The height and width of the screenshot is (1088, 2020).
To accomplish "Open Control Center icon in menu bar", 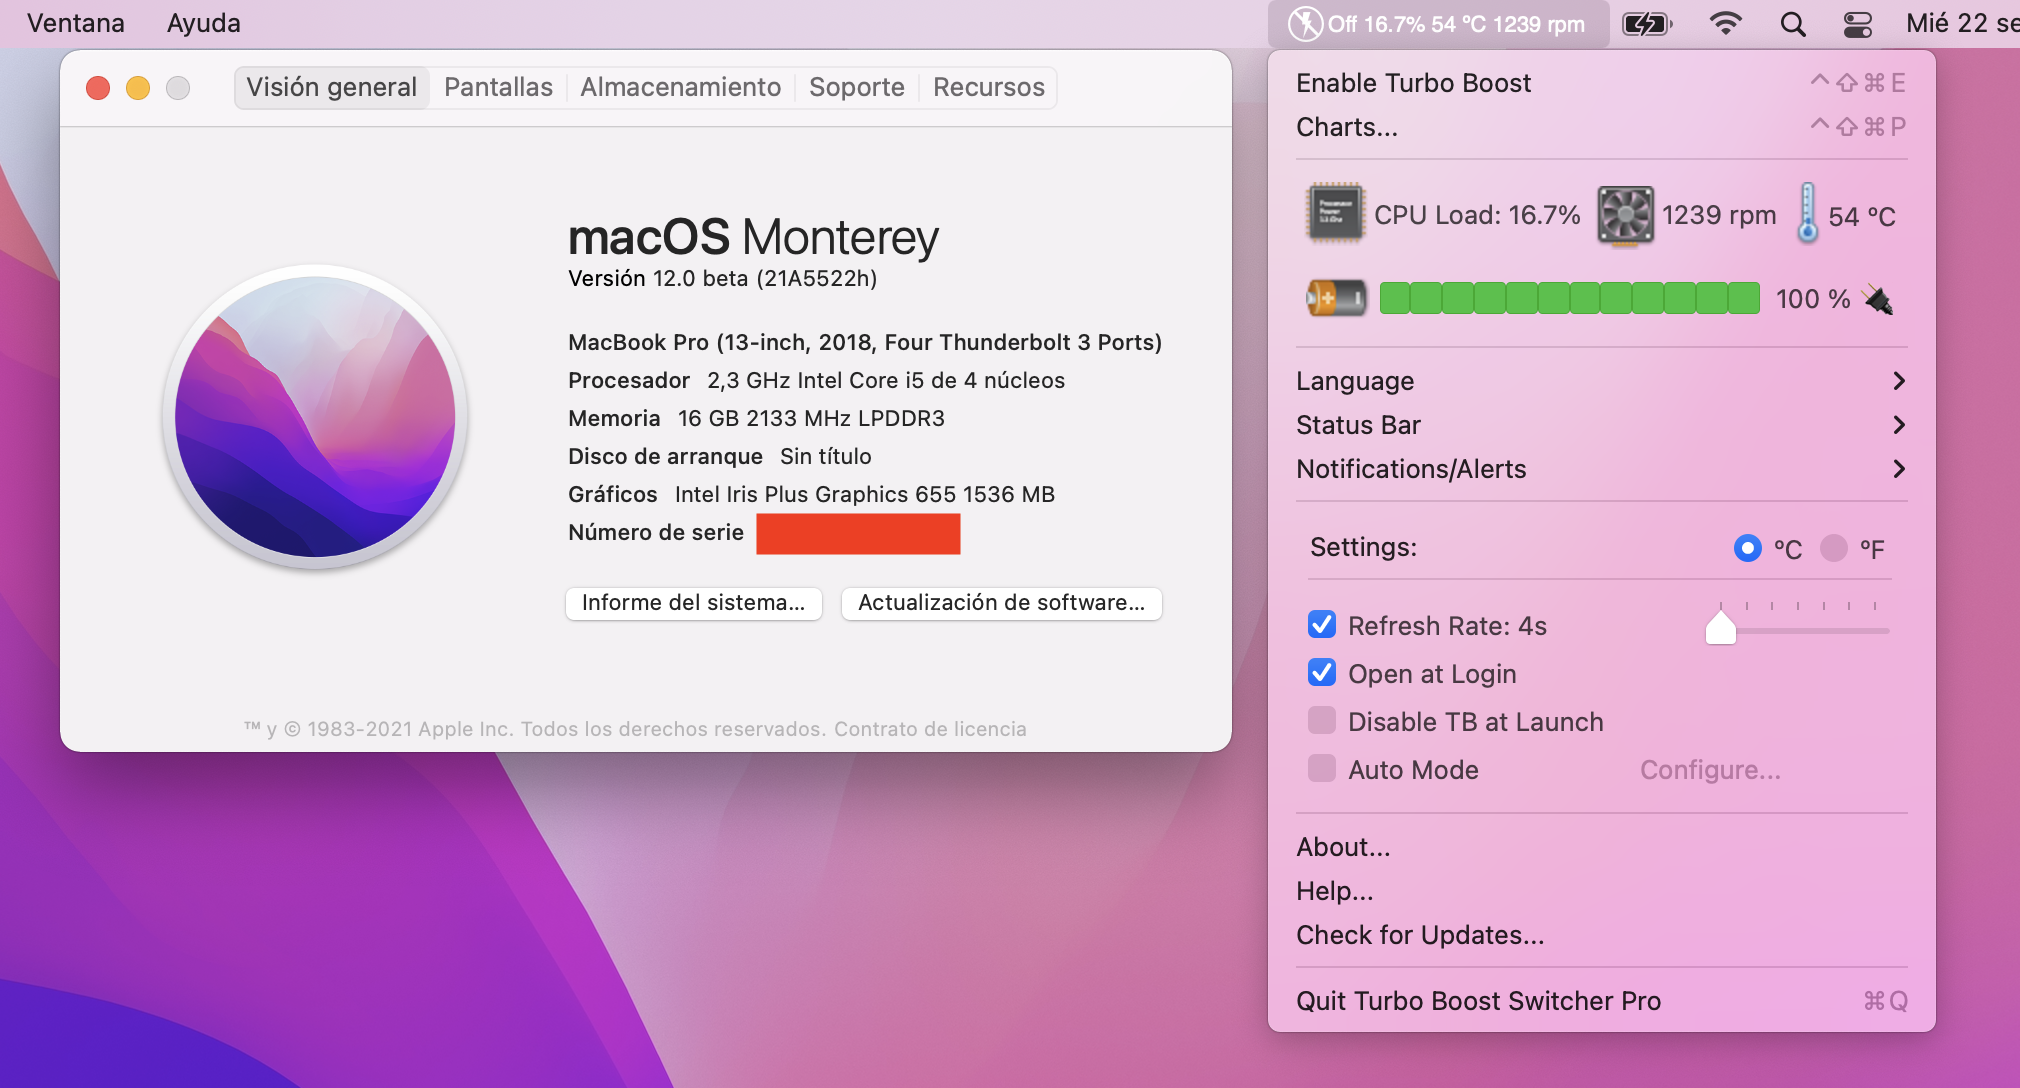I will tap(1858, 24).
